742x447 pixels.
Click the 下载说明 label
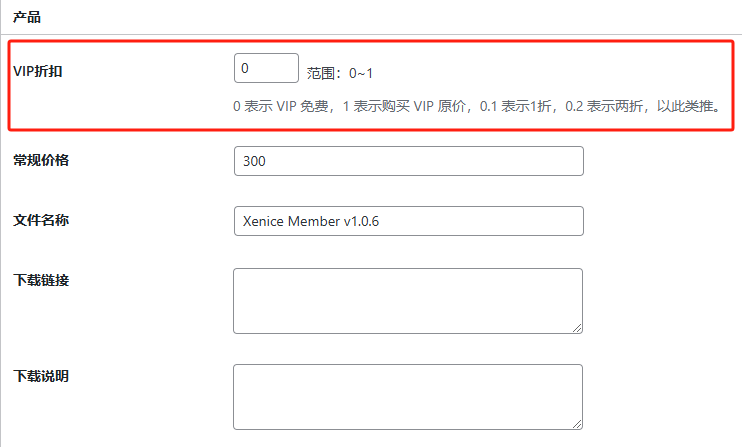[41, 376]
